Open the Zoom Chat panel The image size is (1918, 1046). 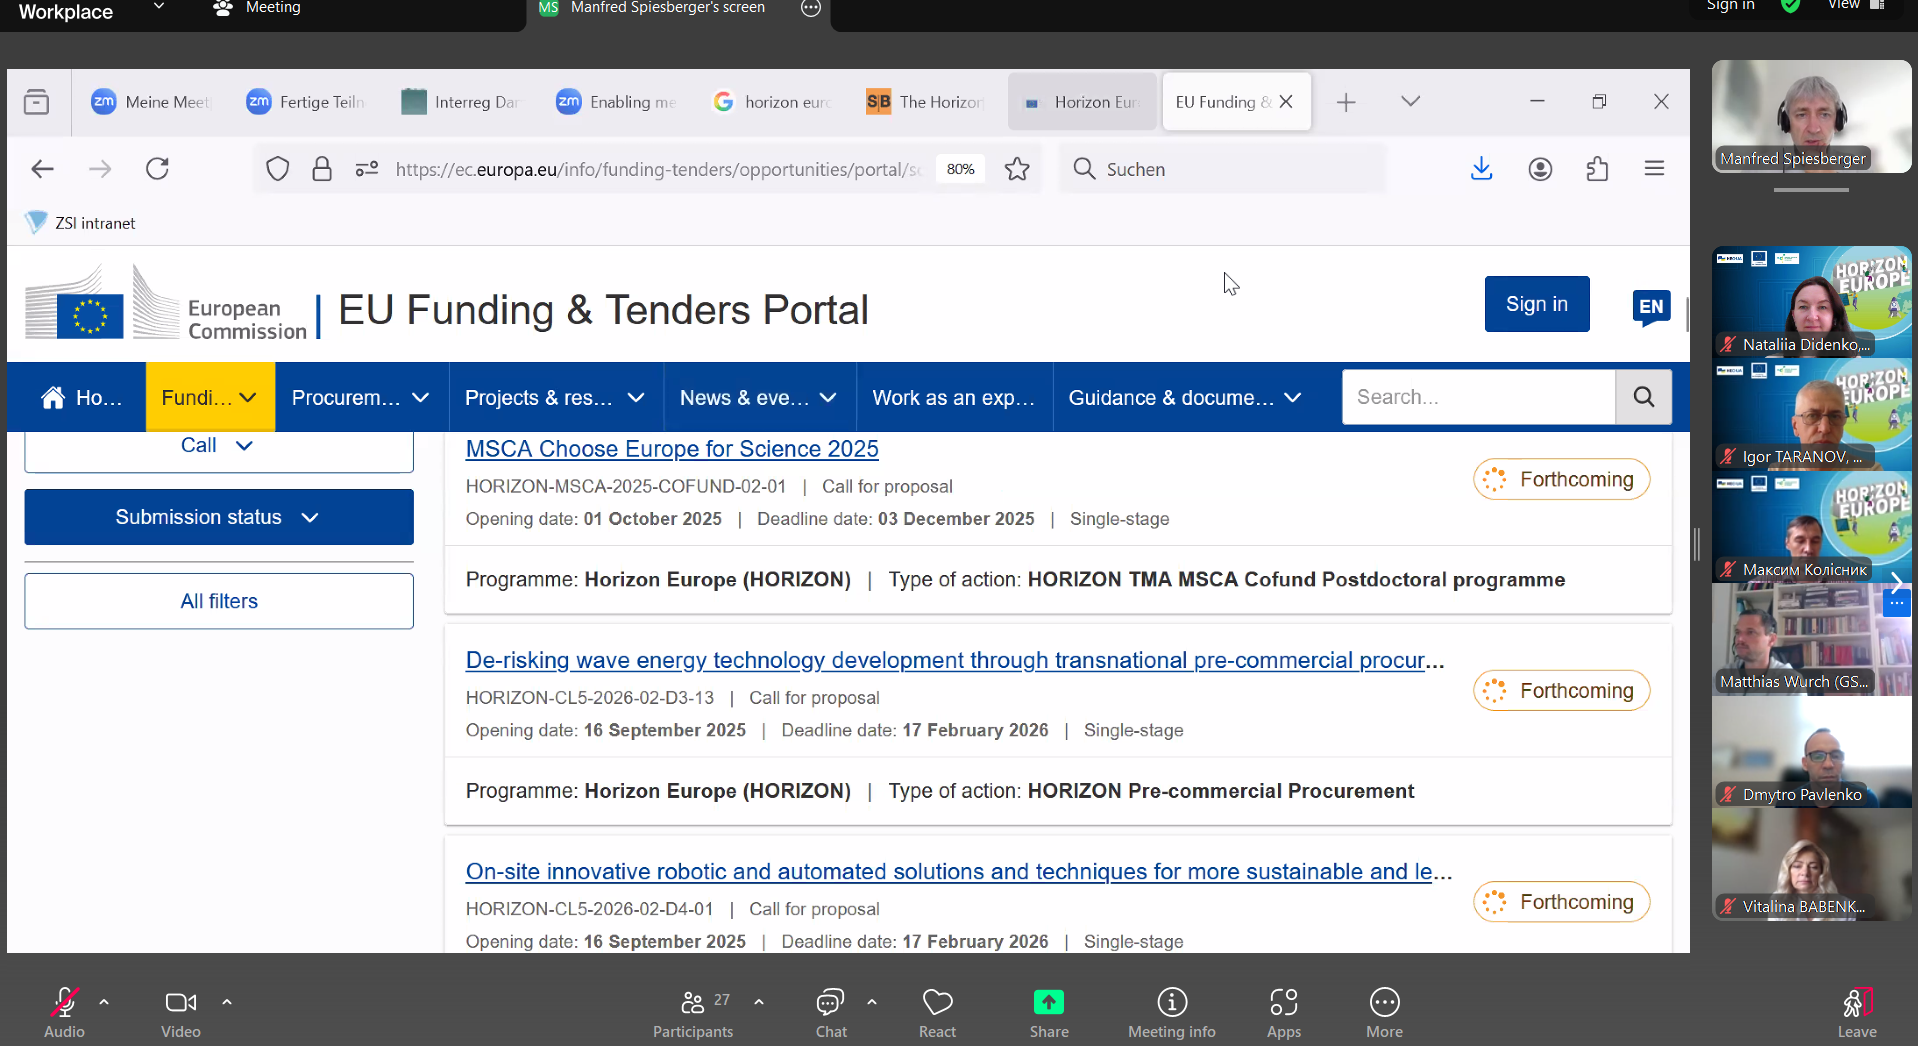click(x=830, y=1003)
